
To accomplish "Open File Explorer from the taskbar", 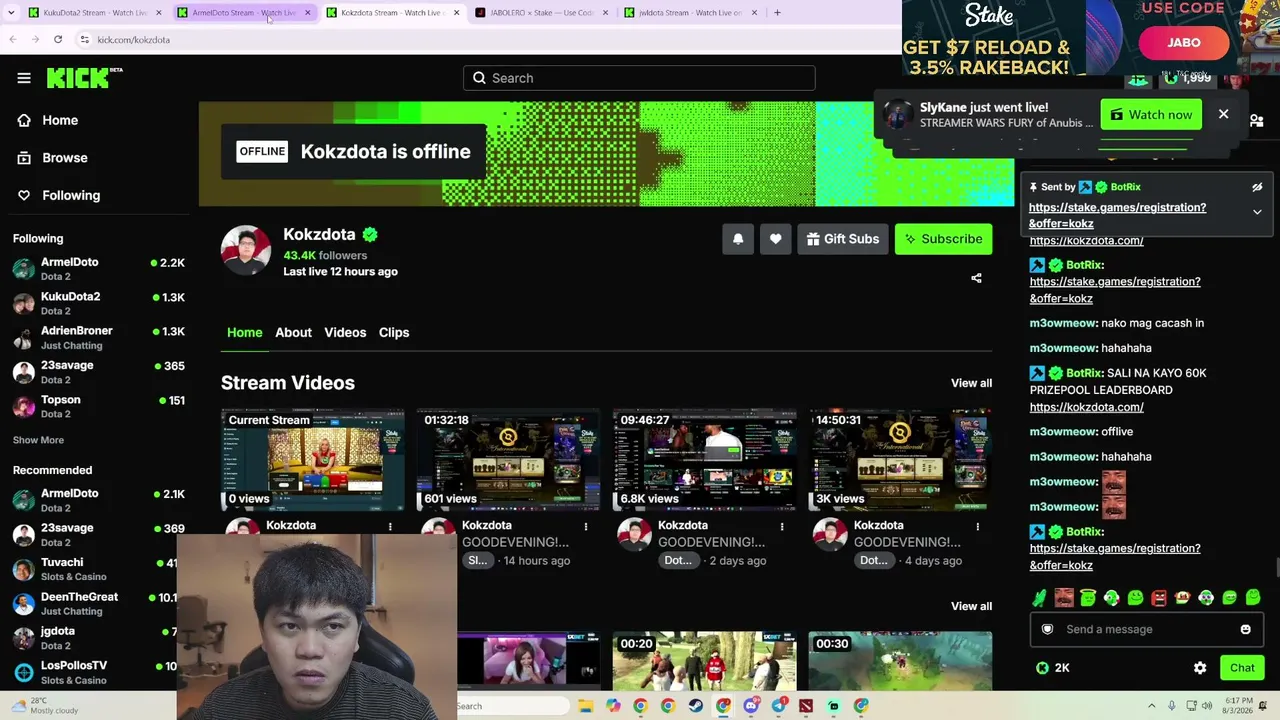I will [x=586, y=706].
